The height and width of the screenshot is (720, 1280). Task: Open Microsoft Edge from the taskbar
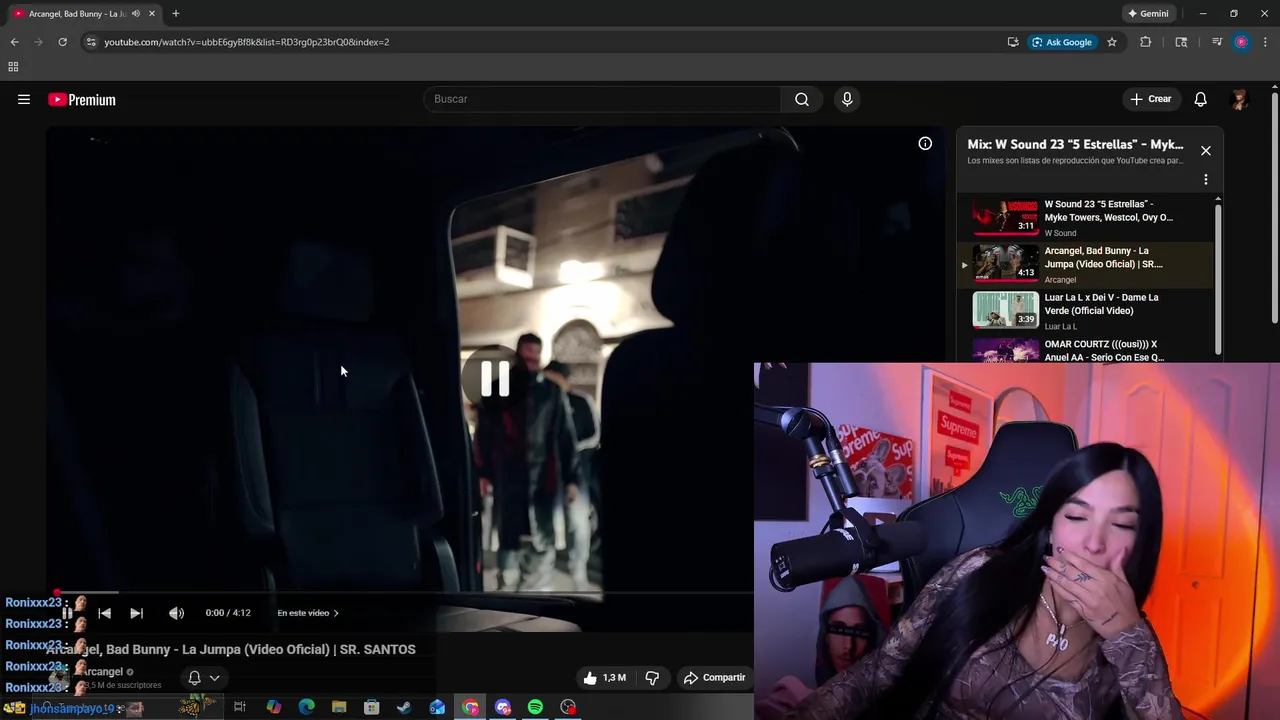[x=306, y=707]
